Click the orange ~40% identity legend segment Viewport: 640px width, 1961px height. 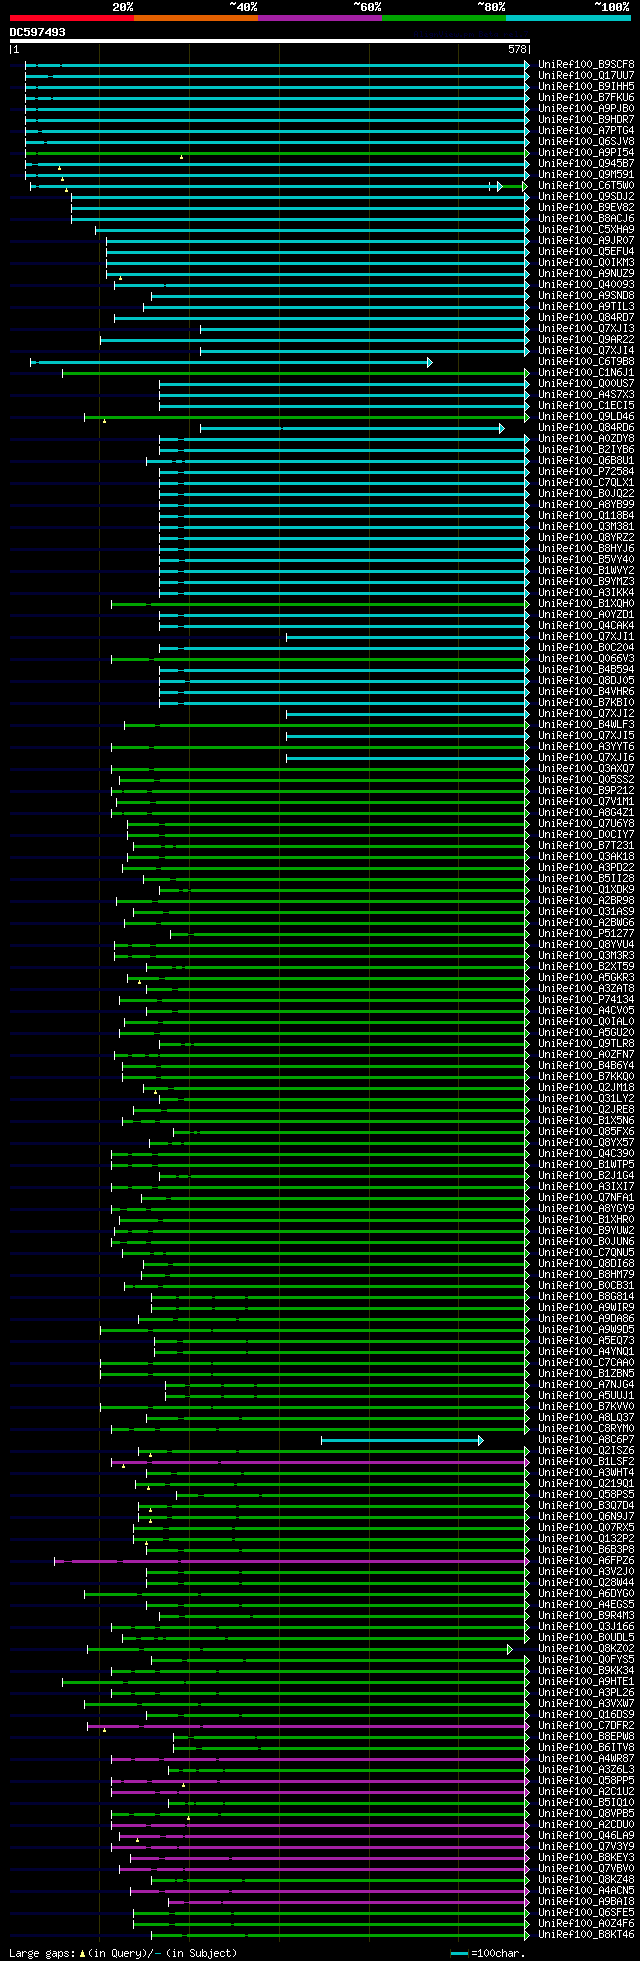click(x=195, y=18)
